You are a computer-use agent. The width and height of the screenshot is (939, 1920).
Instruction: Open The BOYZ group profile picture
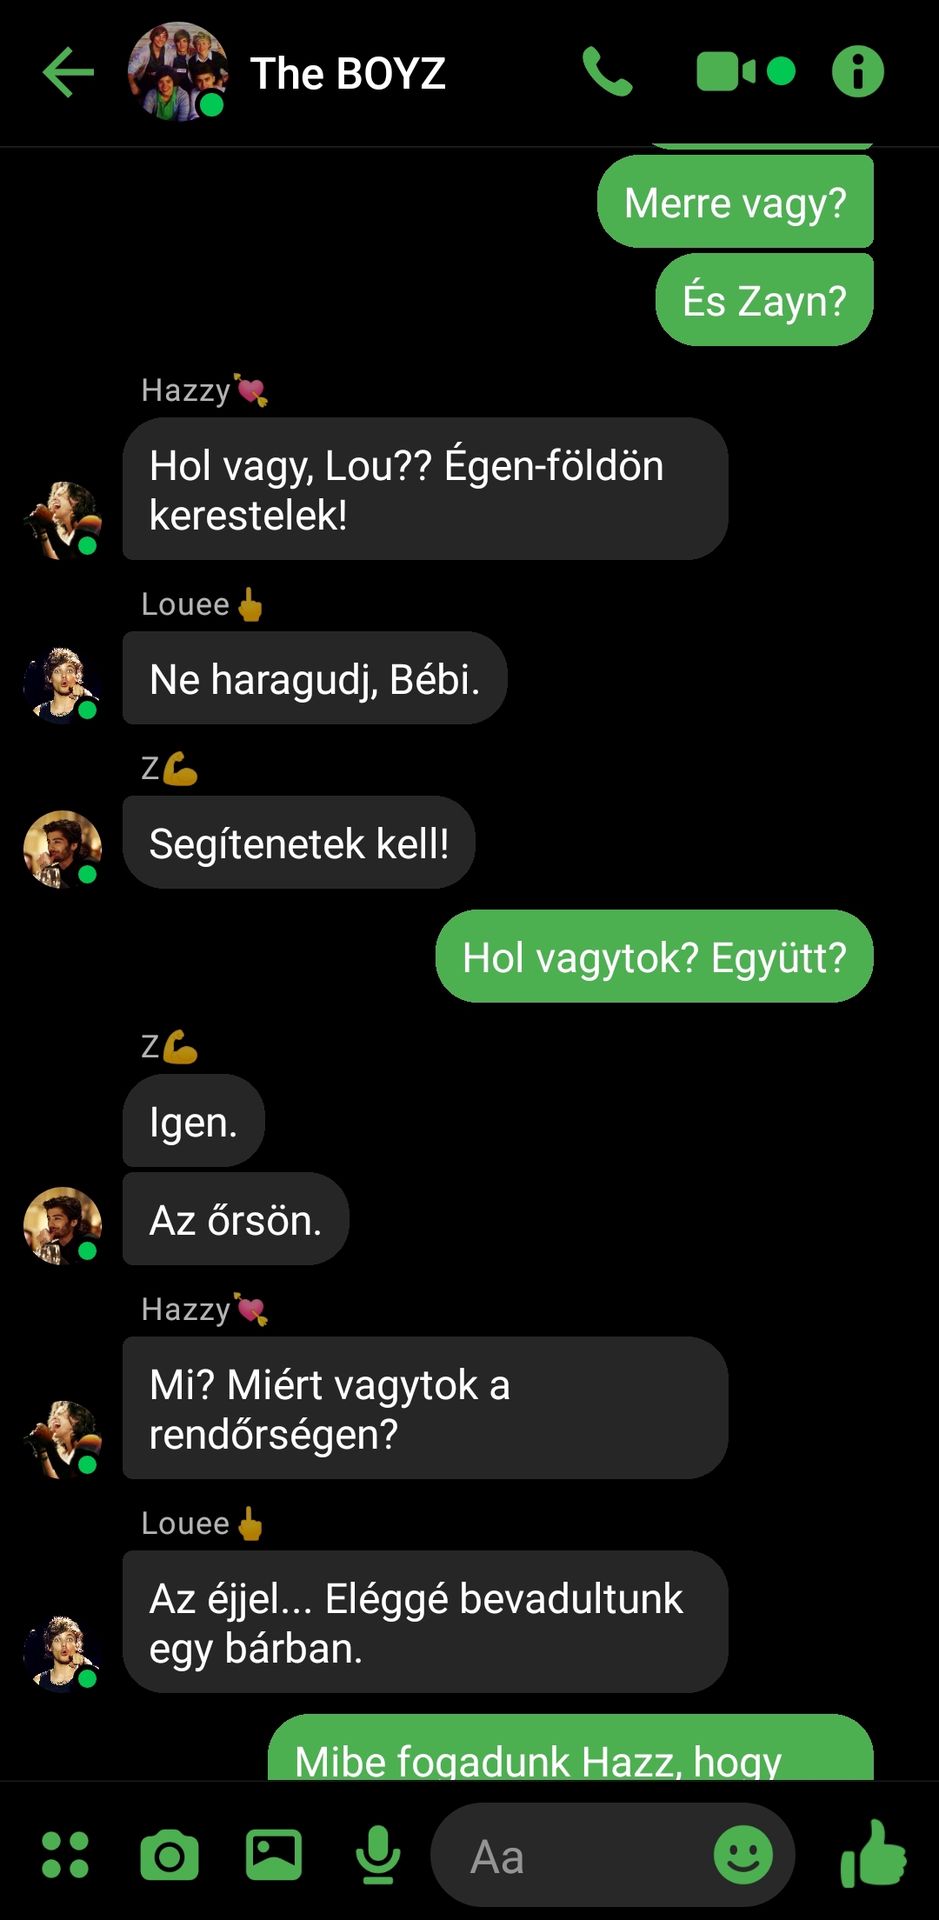(x=178, y=72)
